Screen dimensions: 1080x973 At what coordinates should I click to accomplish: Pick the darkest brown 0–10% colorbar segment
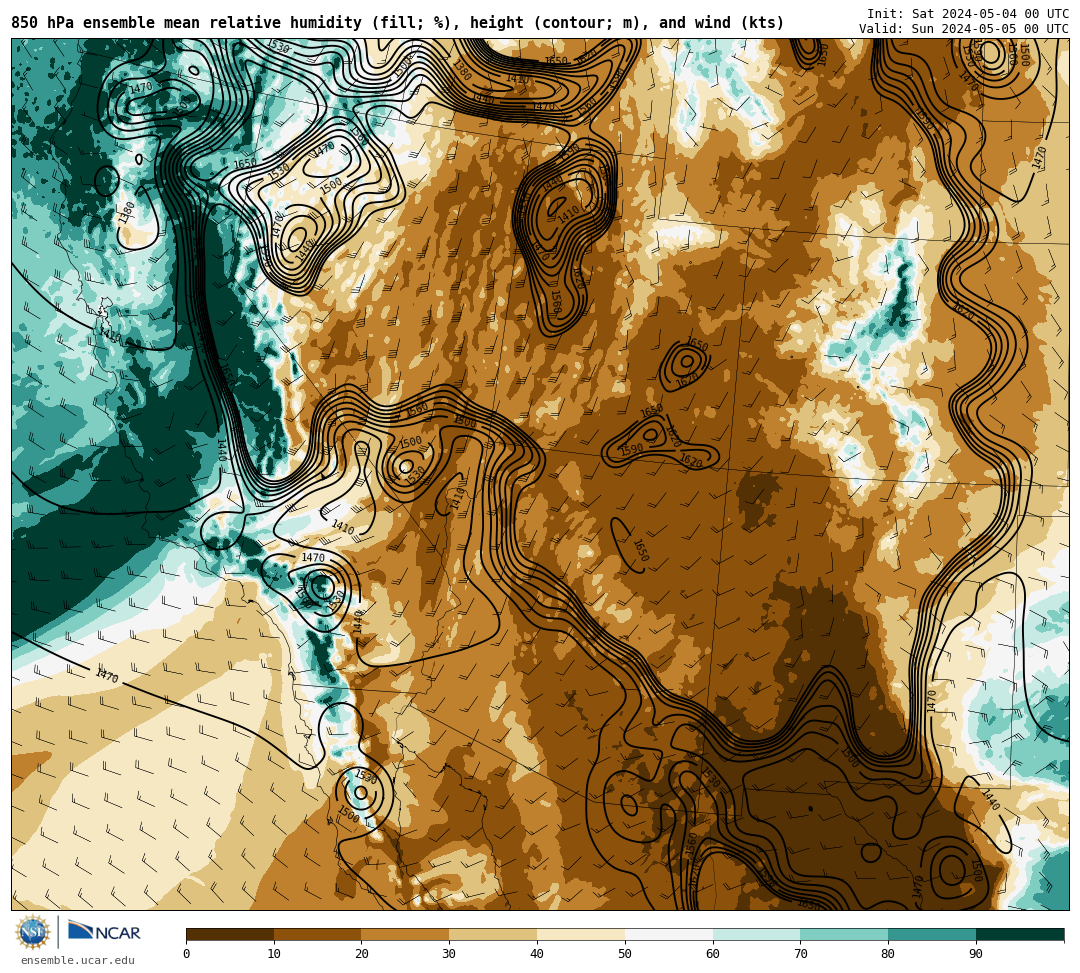(230, 934)
